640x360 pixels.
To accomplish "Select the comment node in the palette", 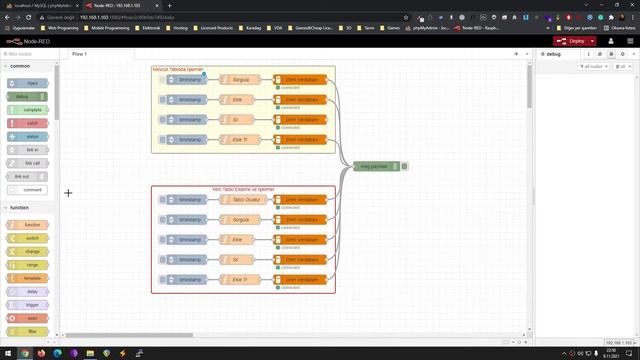I will click(27, 190).
